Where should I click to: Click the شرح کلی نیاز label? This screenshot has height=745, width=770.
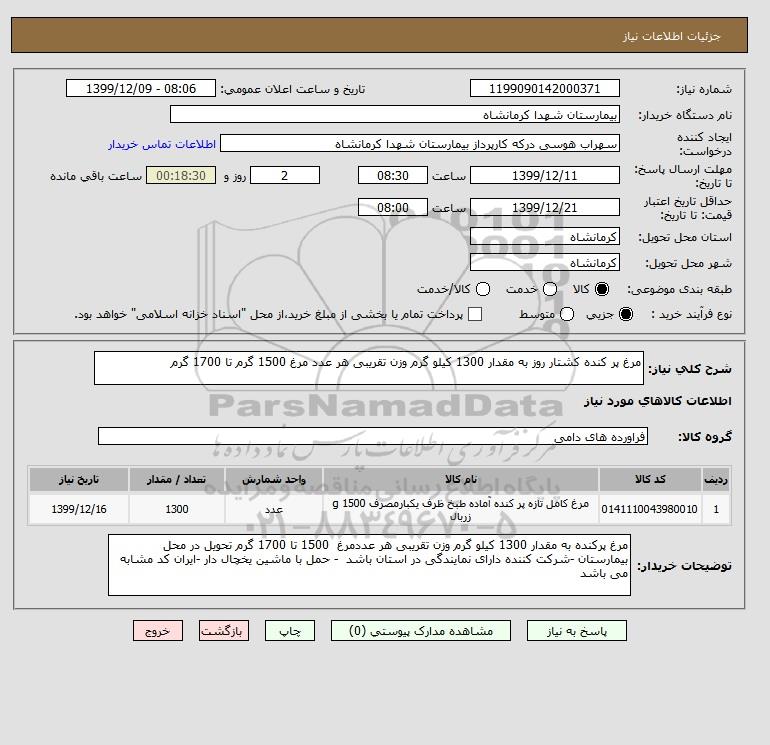(x=690, y=369)
